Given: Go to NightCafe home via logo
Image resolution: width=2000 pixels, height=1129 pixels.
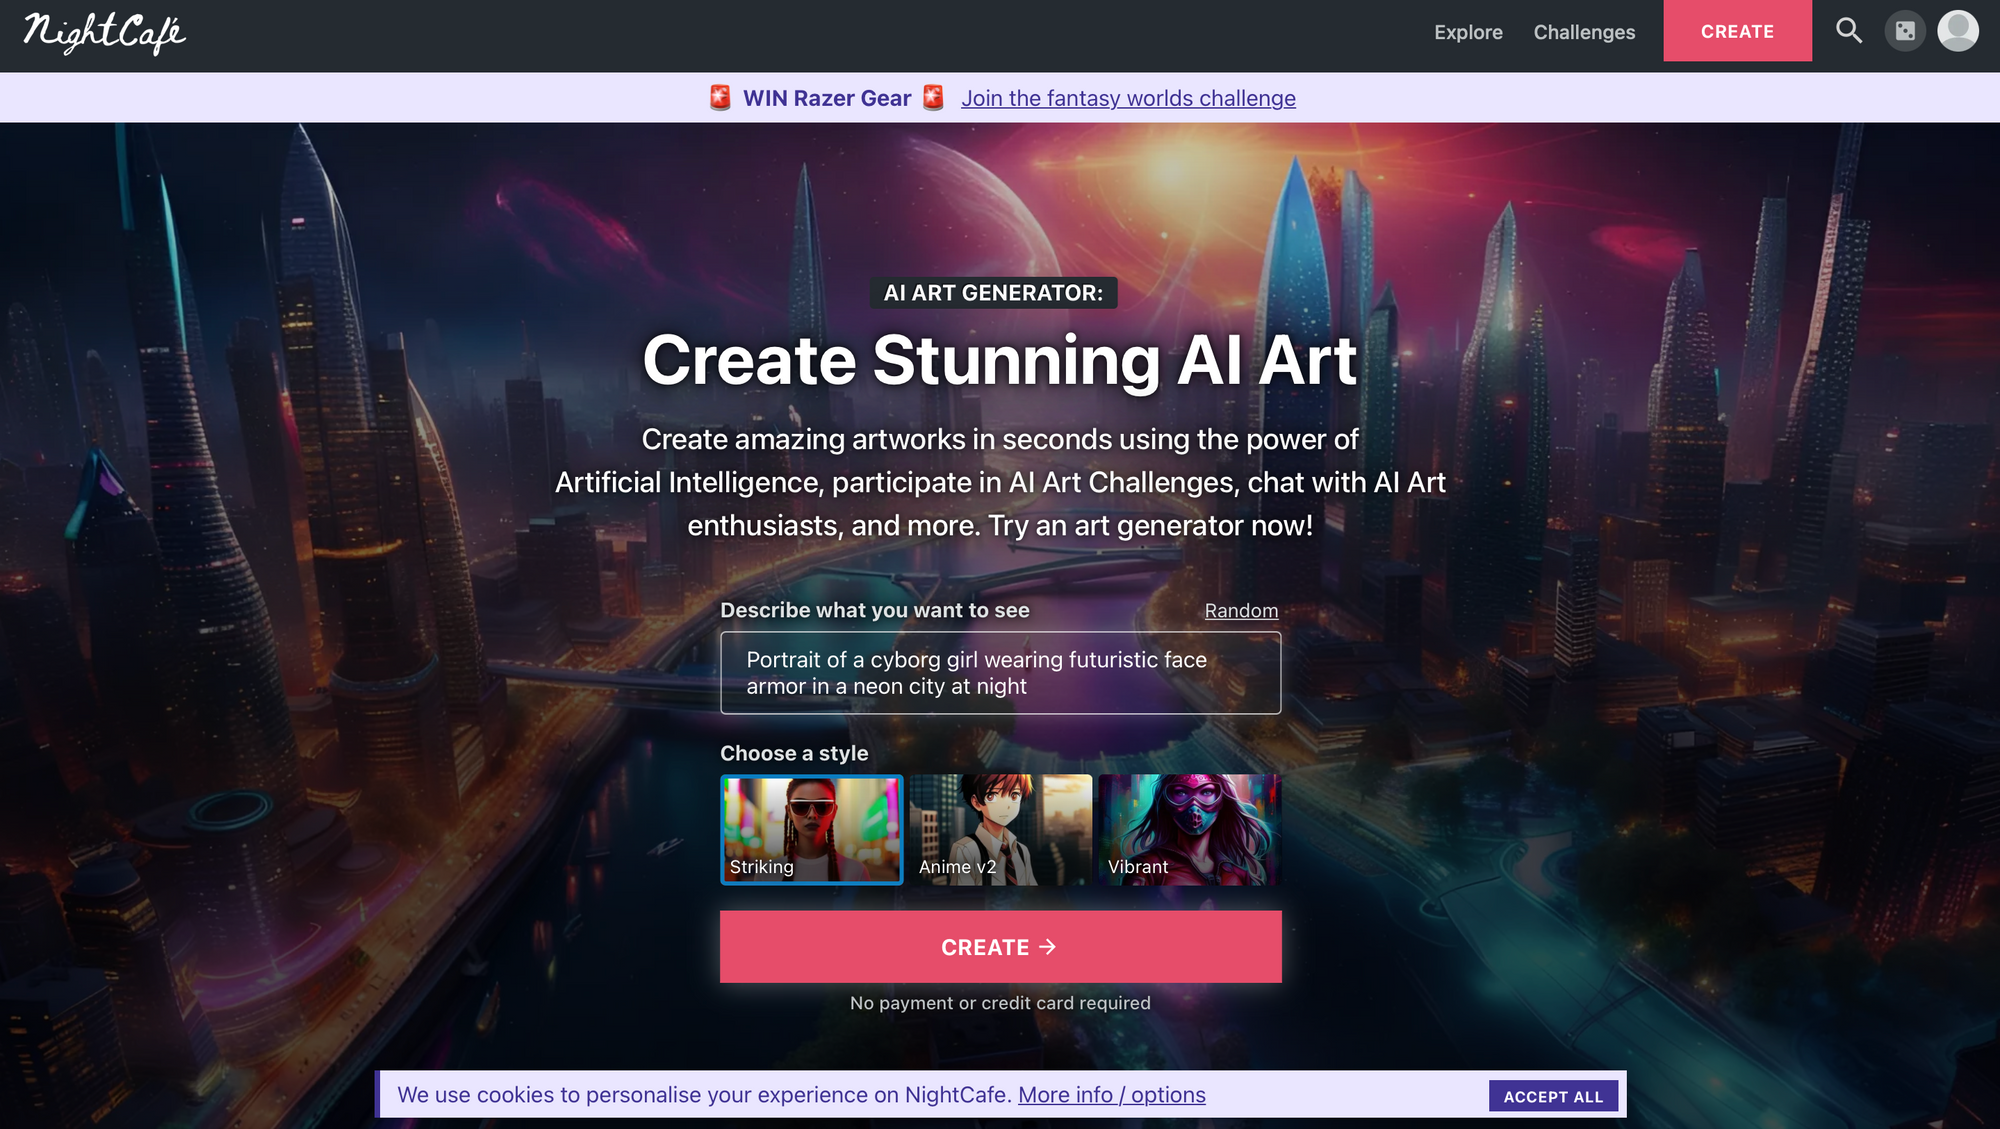Looking at the screenshot, I should (x=104, y=33).
